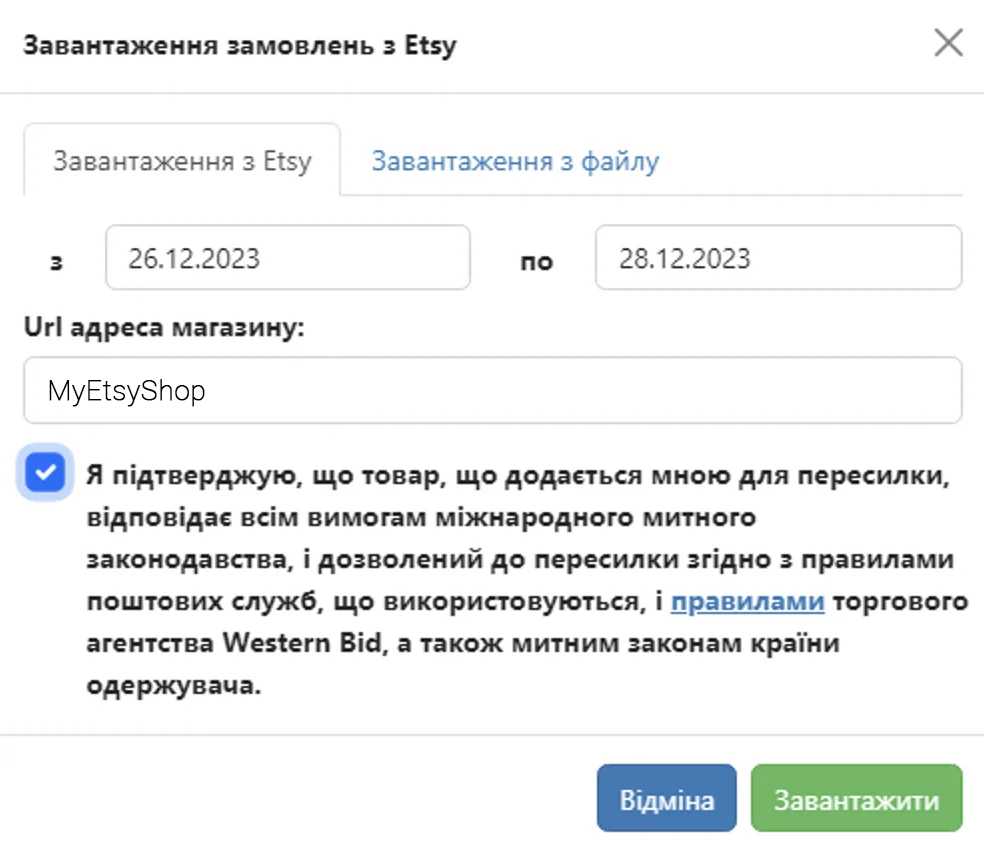984x854 pixels.
Task: Uncheck the customs compliance confirmation checkbox
Action: pyautogui.click(x=45, y=473)
